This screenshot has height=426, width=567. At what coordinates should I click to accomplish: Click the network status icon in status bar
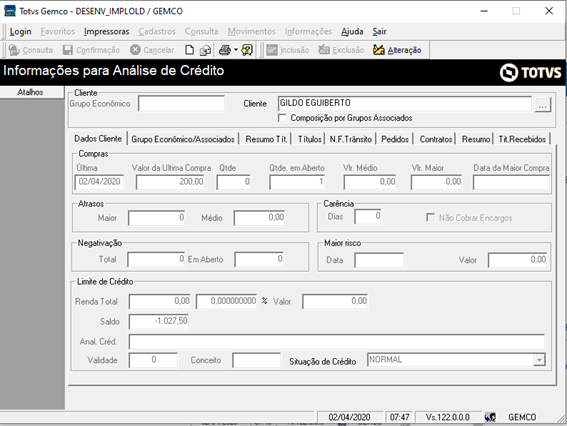tap(490, 417)
